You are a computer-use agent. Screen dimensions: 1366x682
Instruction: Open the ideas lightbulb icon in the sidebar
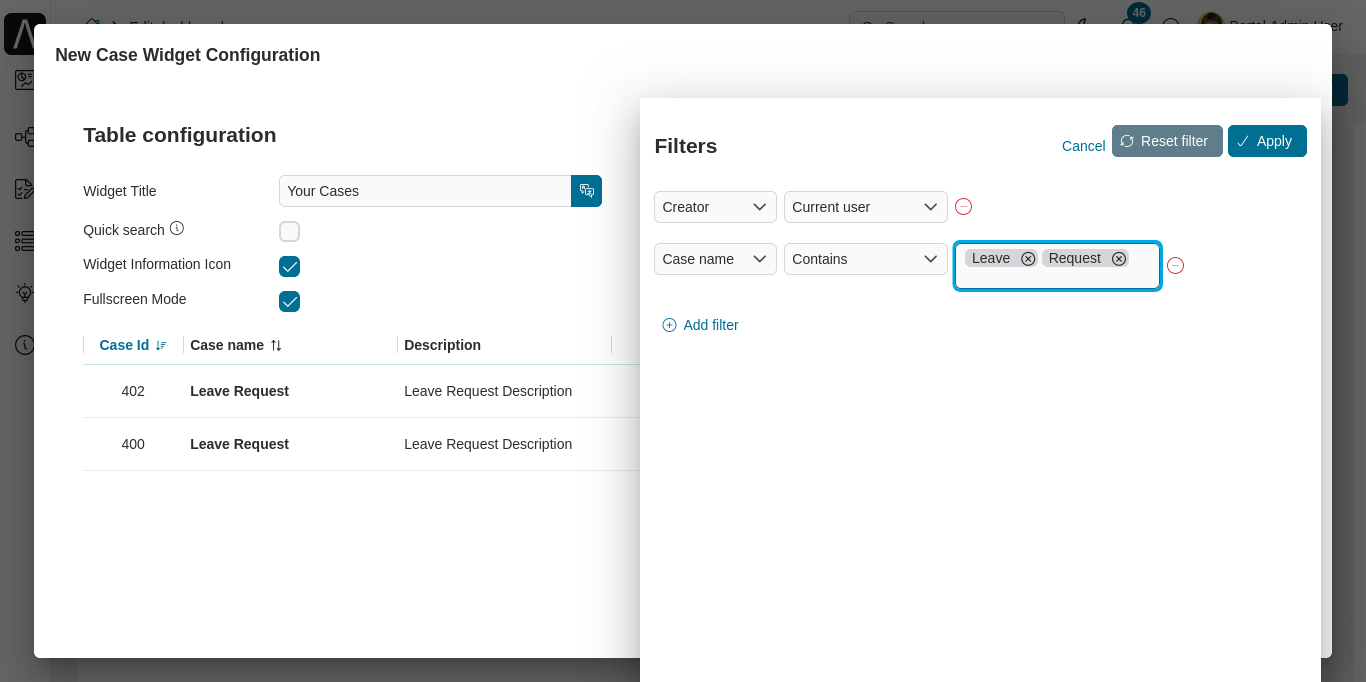25,293
